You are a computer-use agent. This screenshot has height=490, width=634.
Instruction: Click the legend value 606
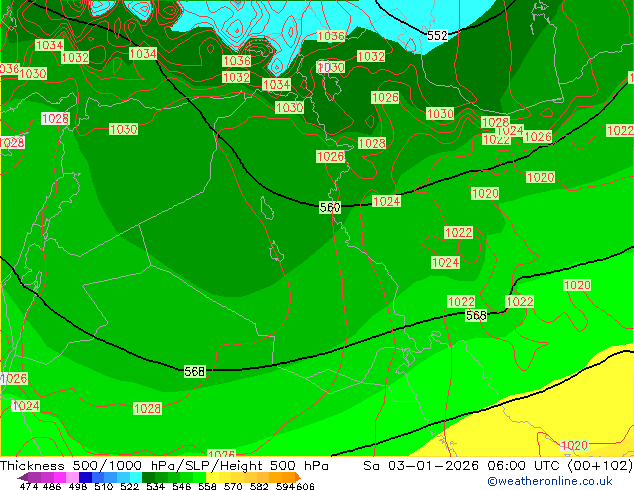(x=305, y=486)
